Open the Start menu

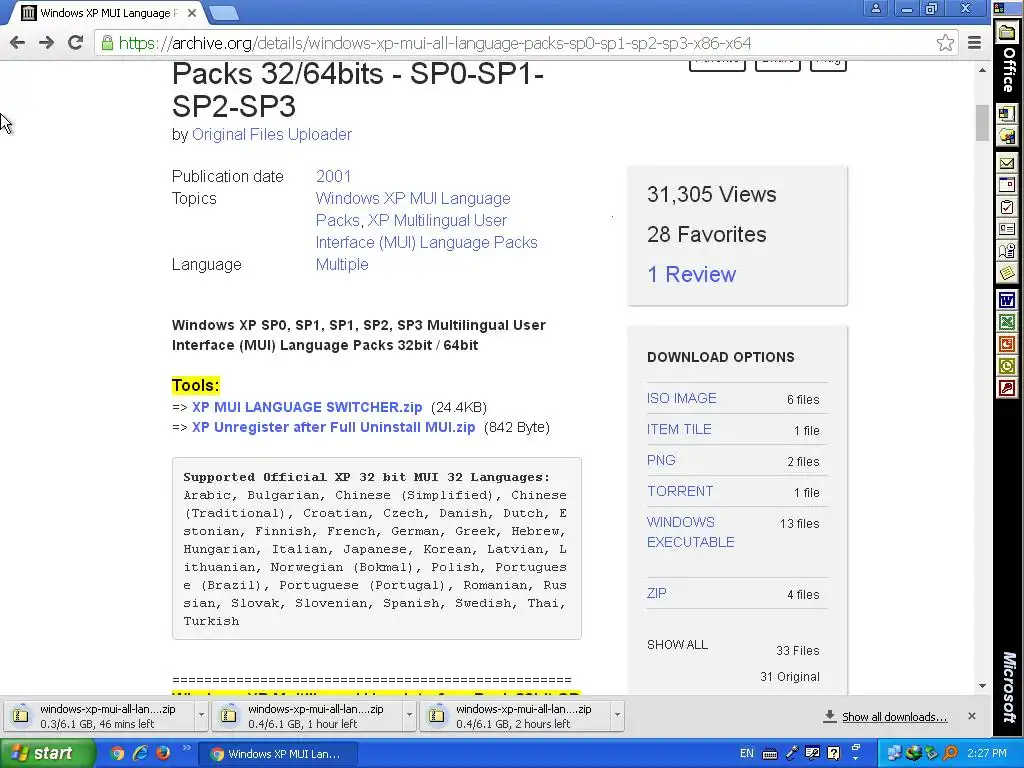(46, 753)
